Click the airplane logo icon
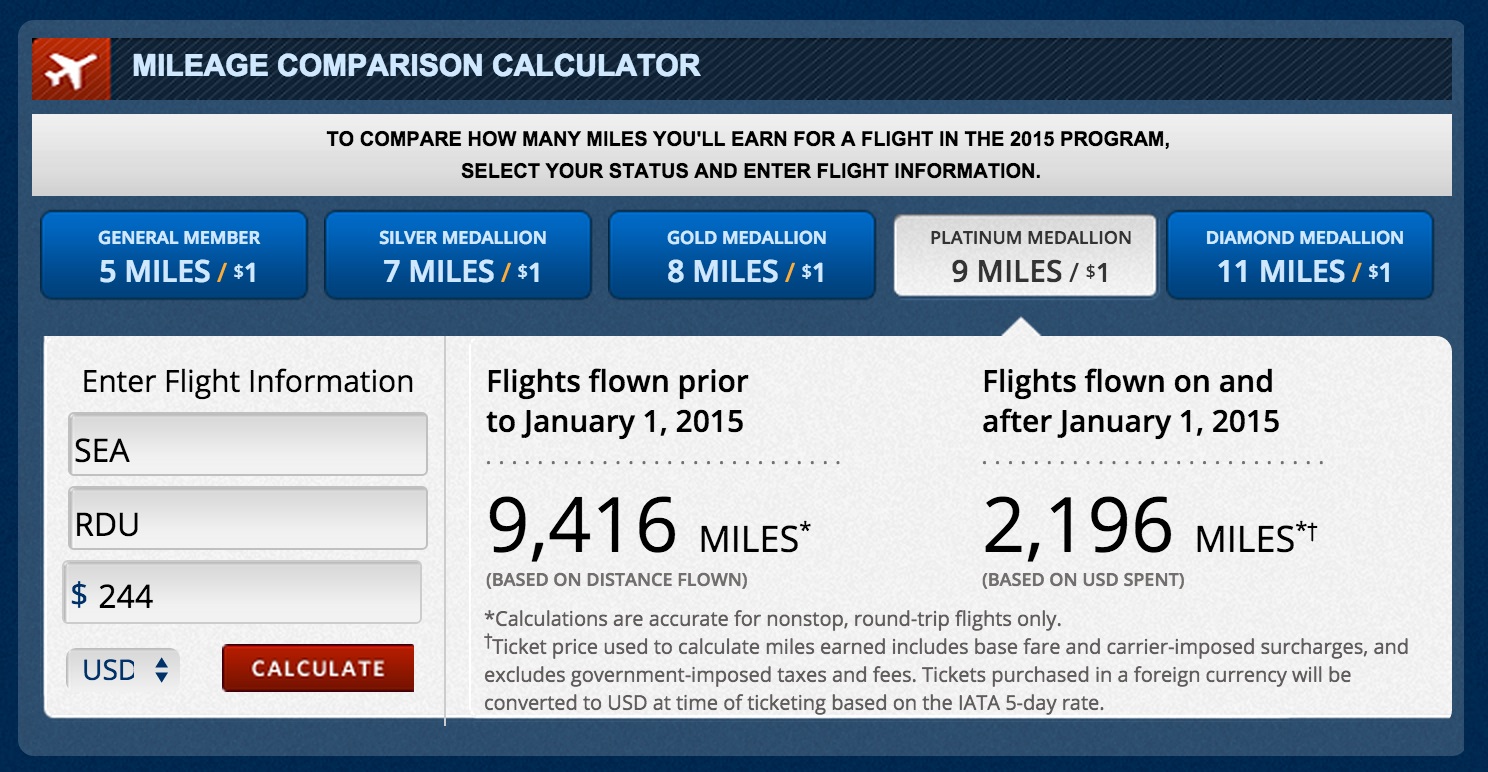The height and width of the screenshot is (772, 1488). tap(71, 69)
